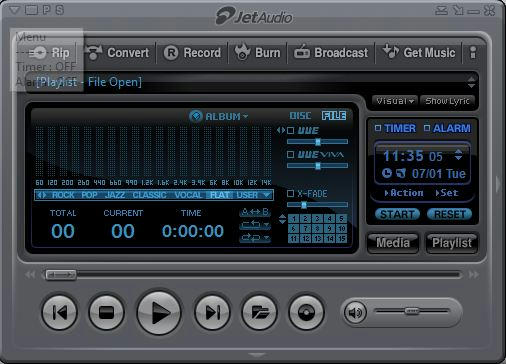506x364 pixels.
Task: Enable the BBE checkbox
Action: click(x=291, y=130)
